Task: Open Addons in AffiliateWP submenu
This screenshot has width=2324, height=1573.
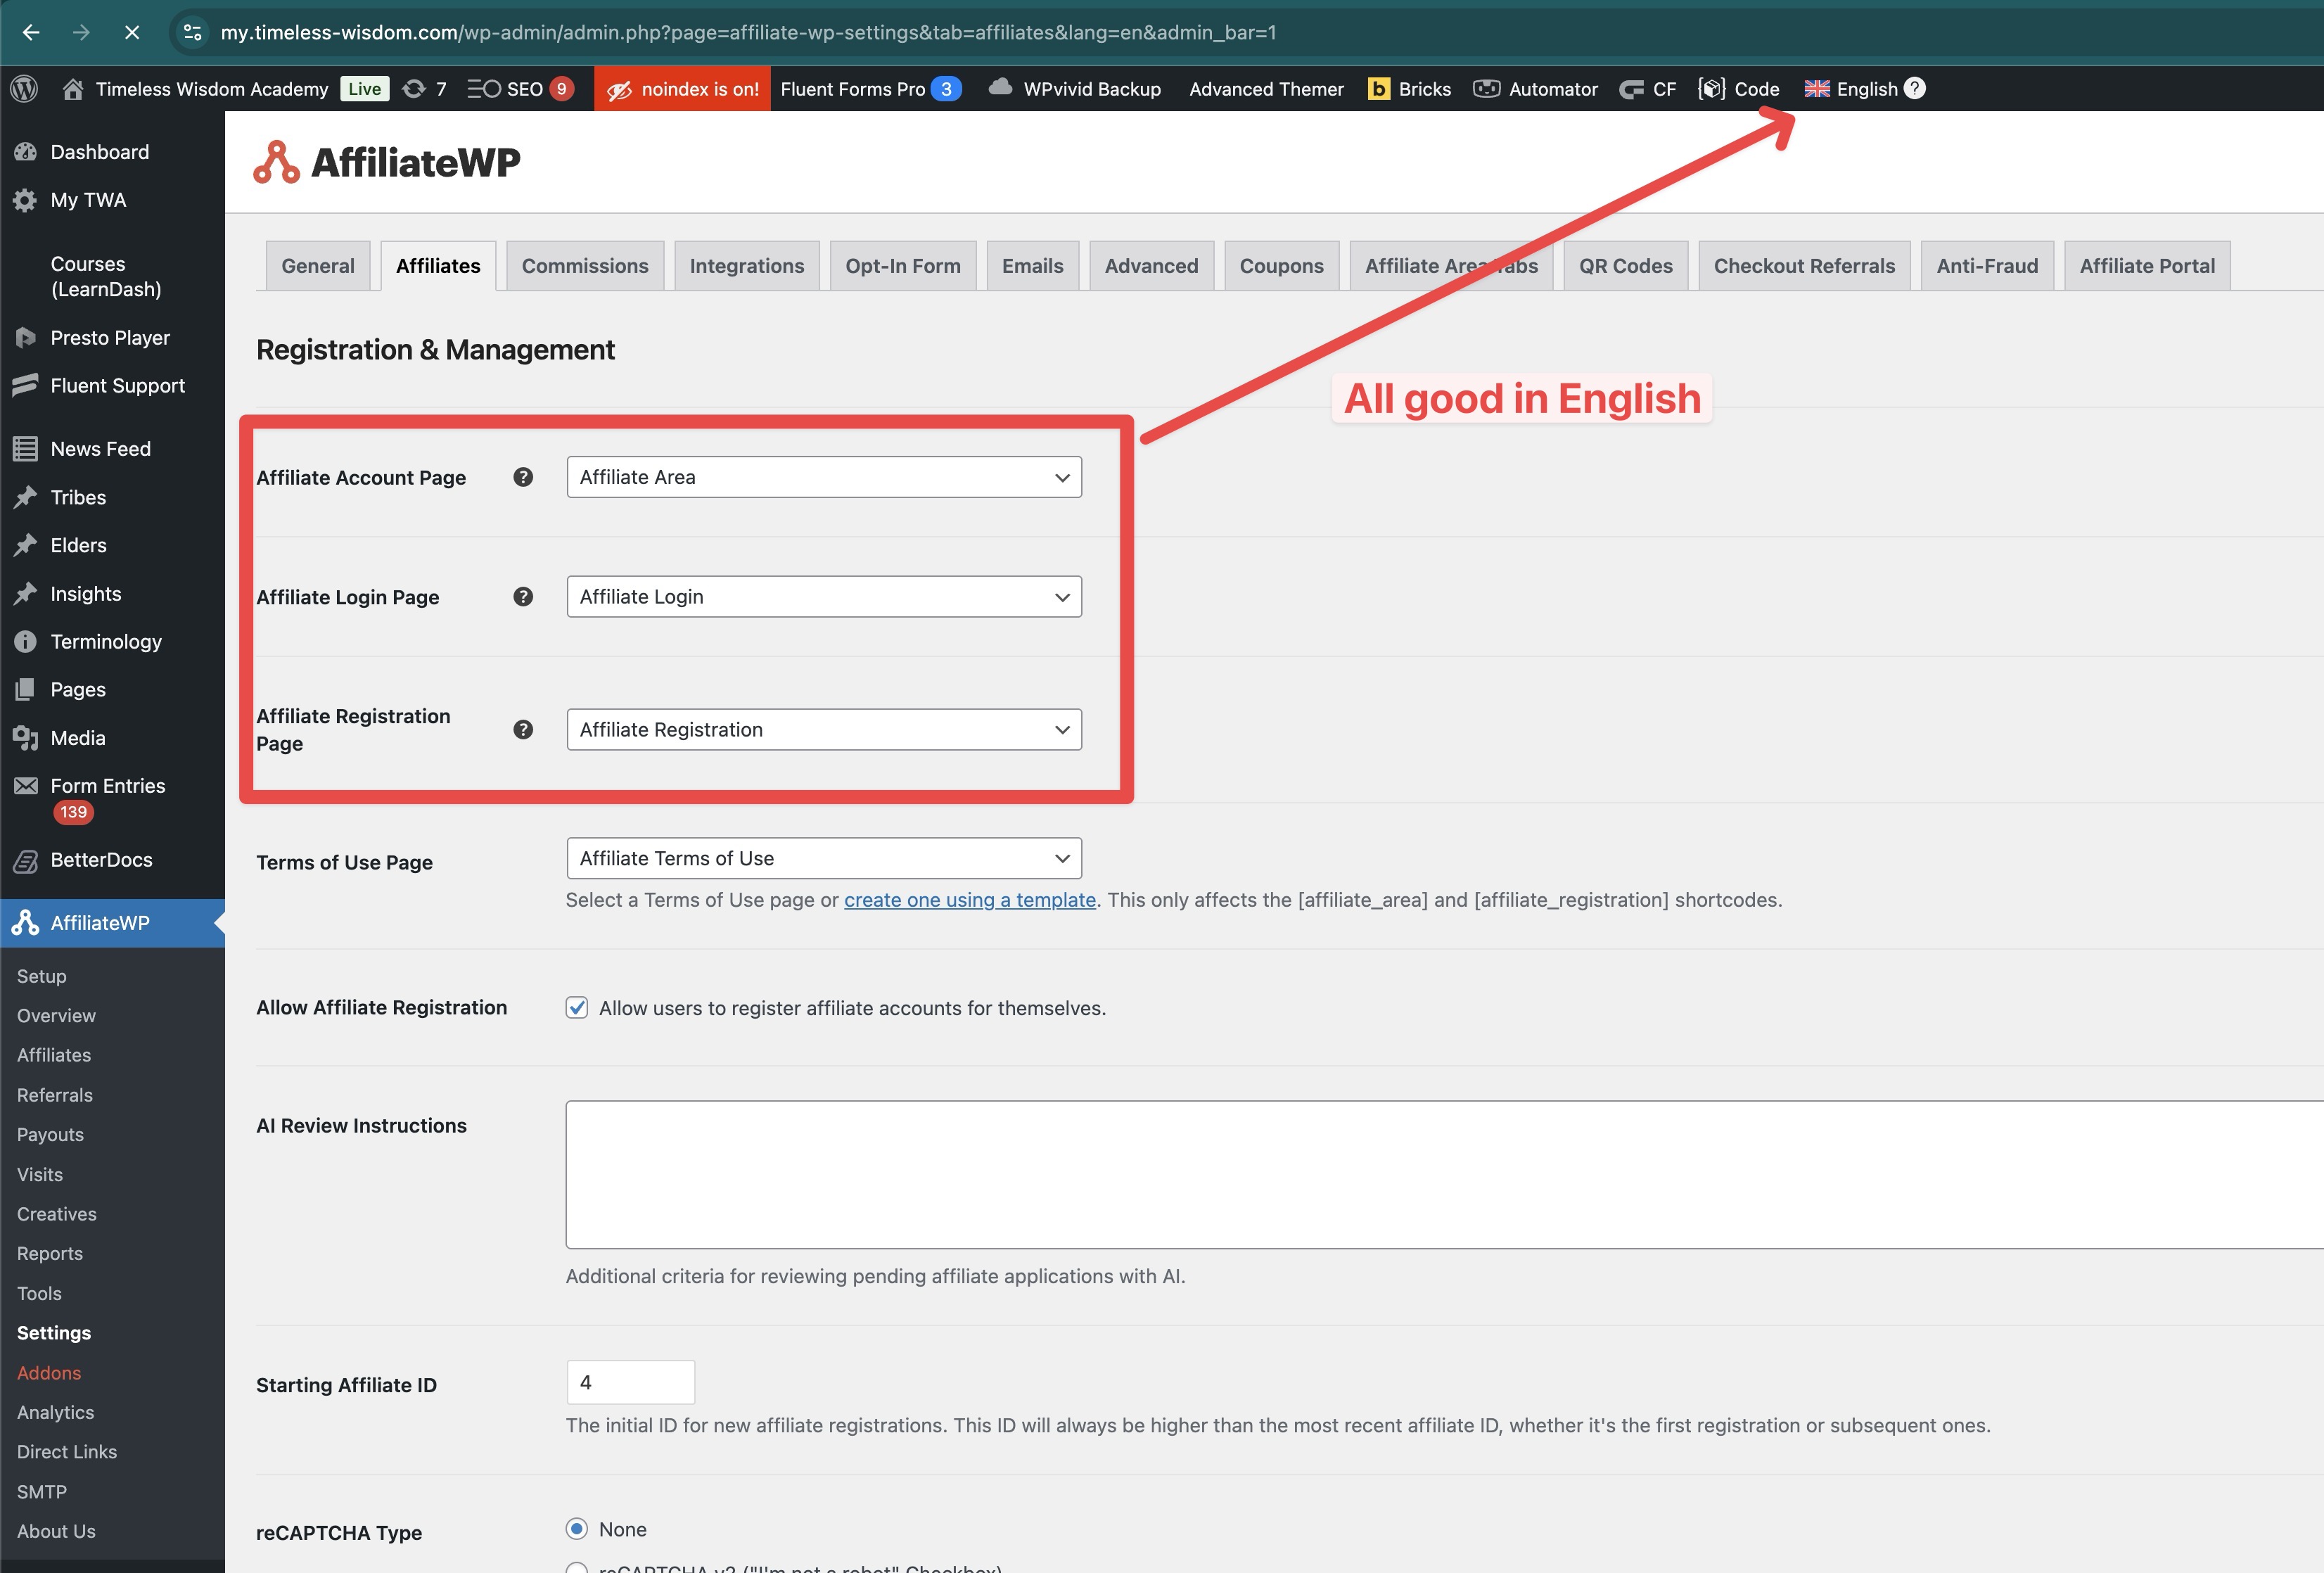Action: coord(49,1373)
